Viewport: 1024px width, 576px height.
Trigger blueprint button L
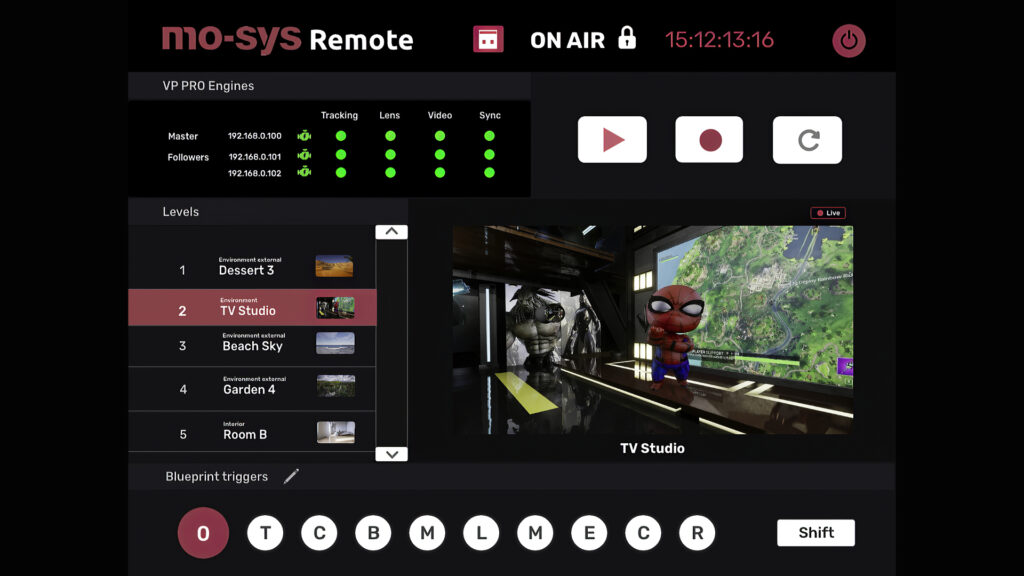tap(481, 533)
